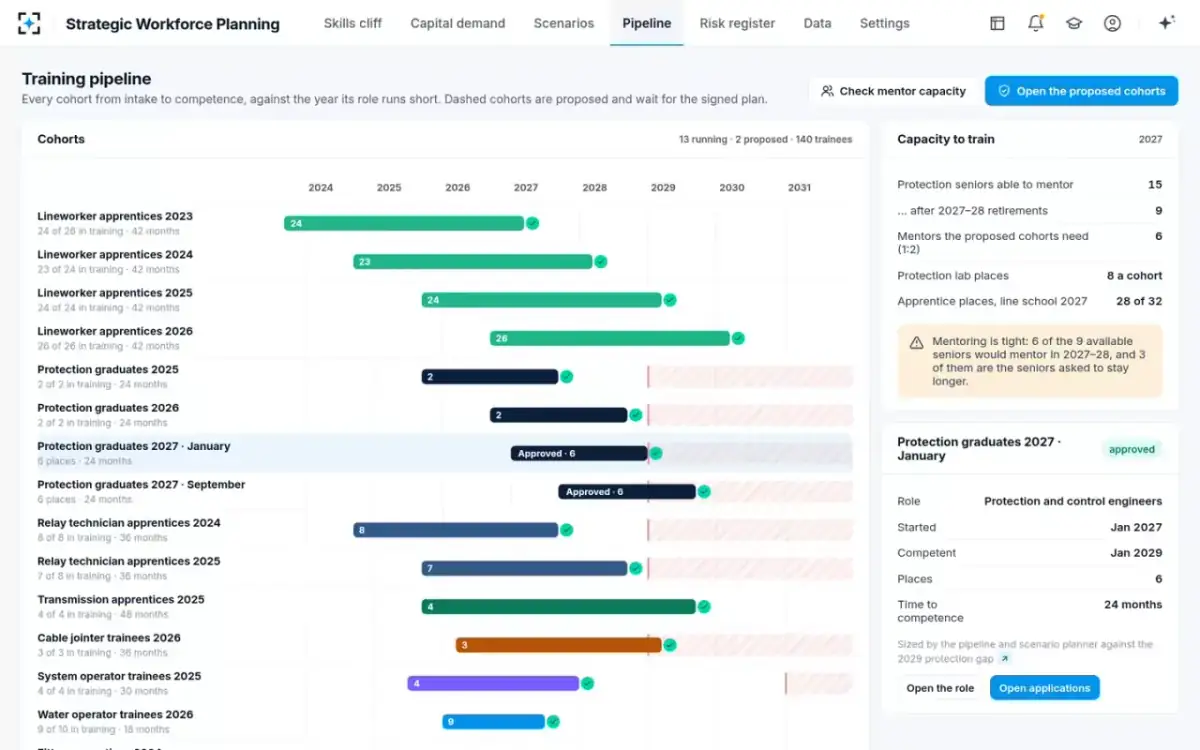Click the completion check of Protection graduates 2027 · September
The width and height of the screenshot is (1200, 750).
[x=704, y=492]
